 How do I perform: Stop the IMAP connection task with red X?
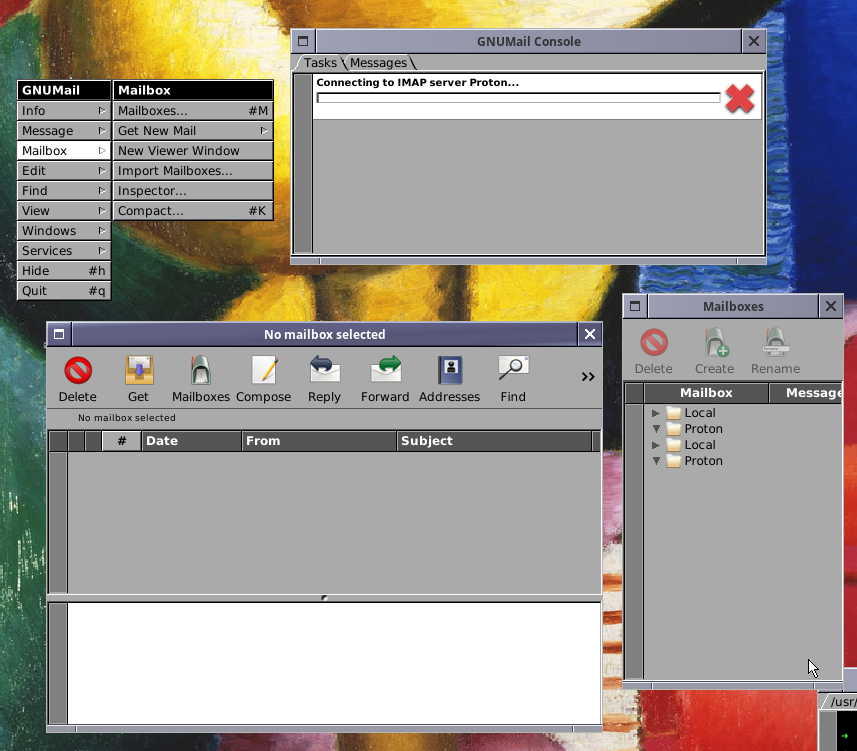click(739, 98)
